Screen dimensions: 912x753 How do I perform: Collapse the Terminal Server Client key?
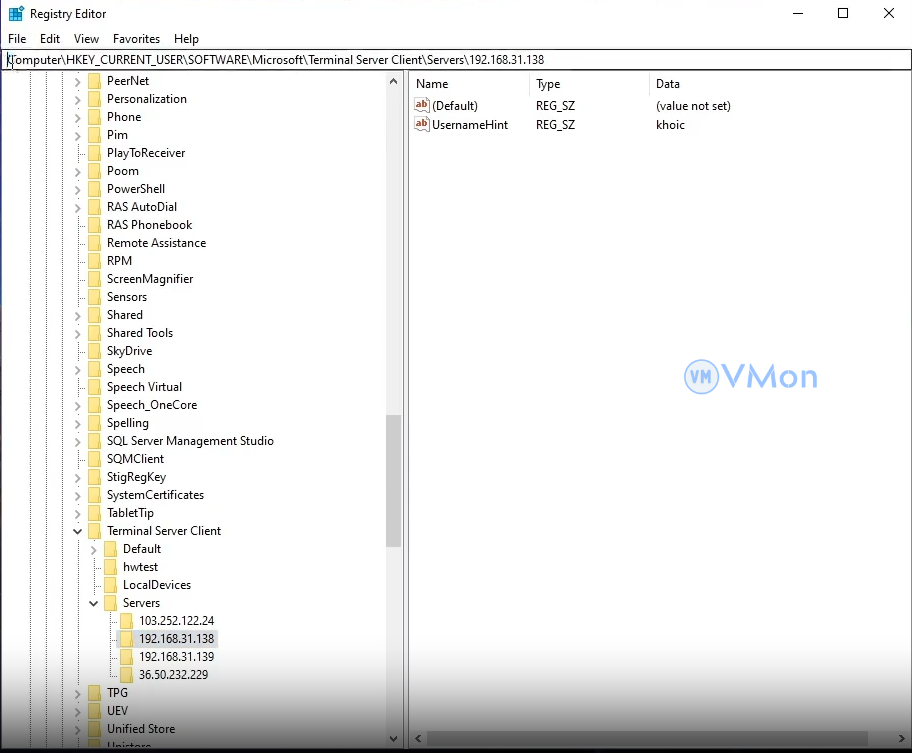click(78, 531)
